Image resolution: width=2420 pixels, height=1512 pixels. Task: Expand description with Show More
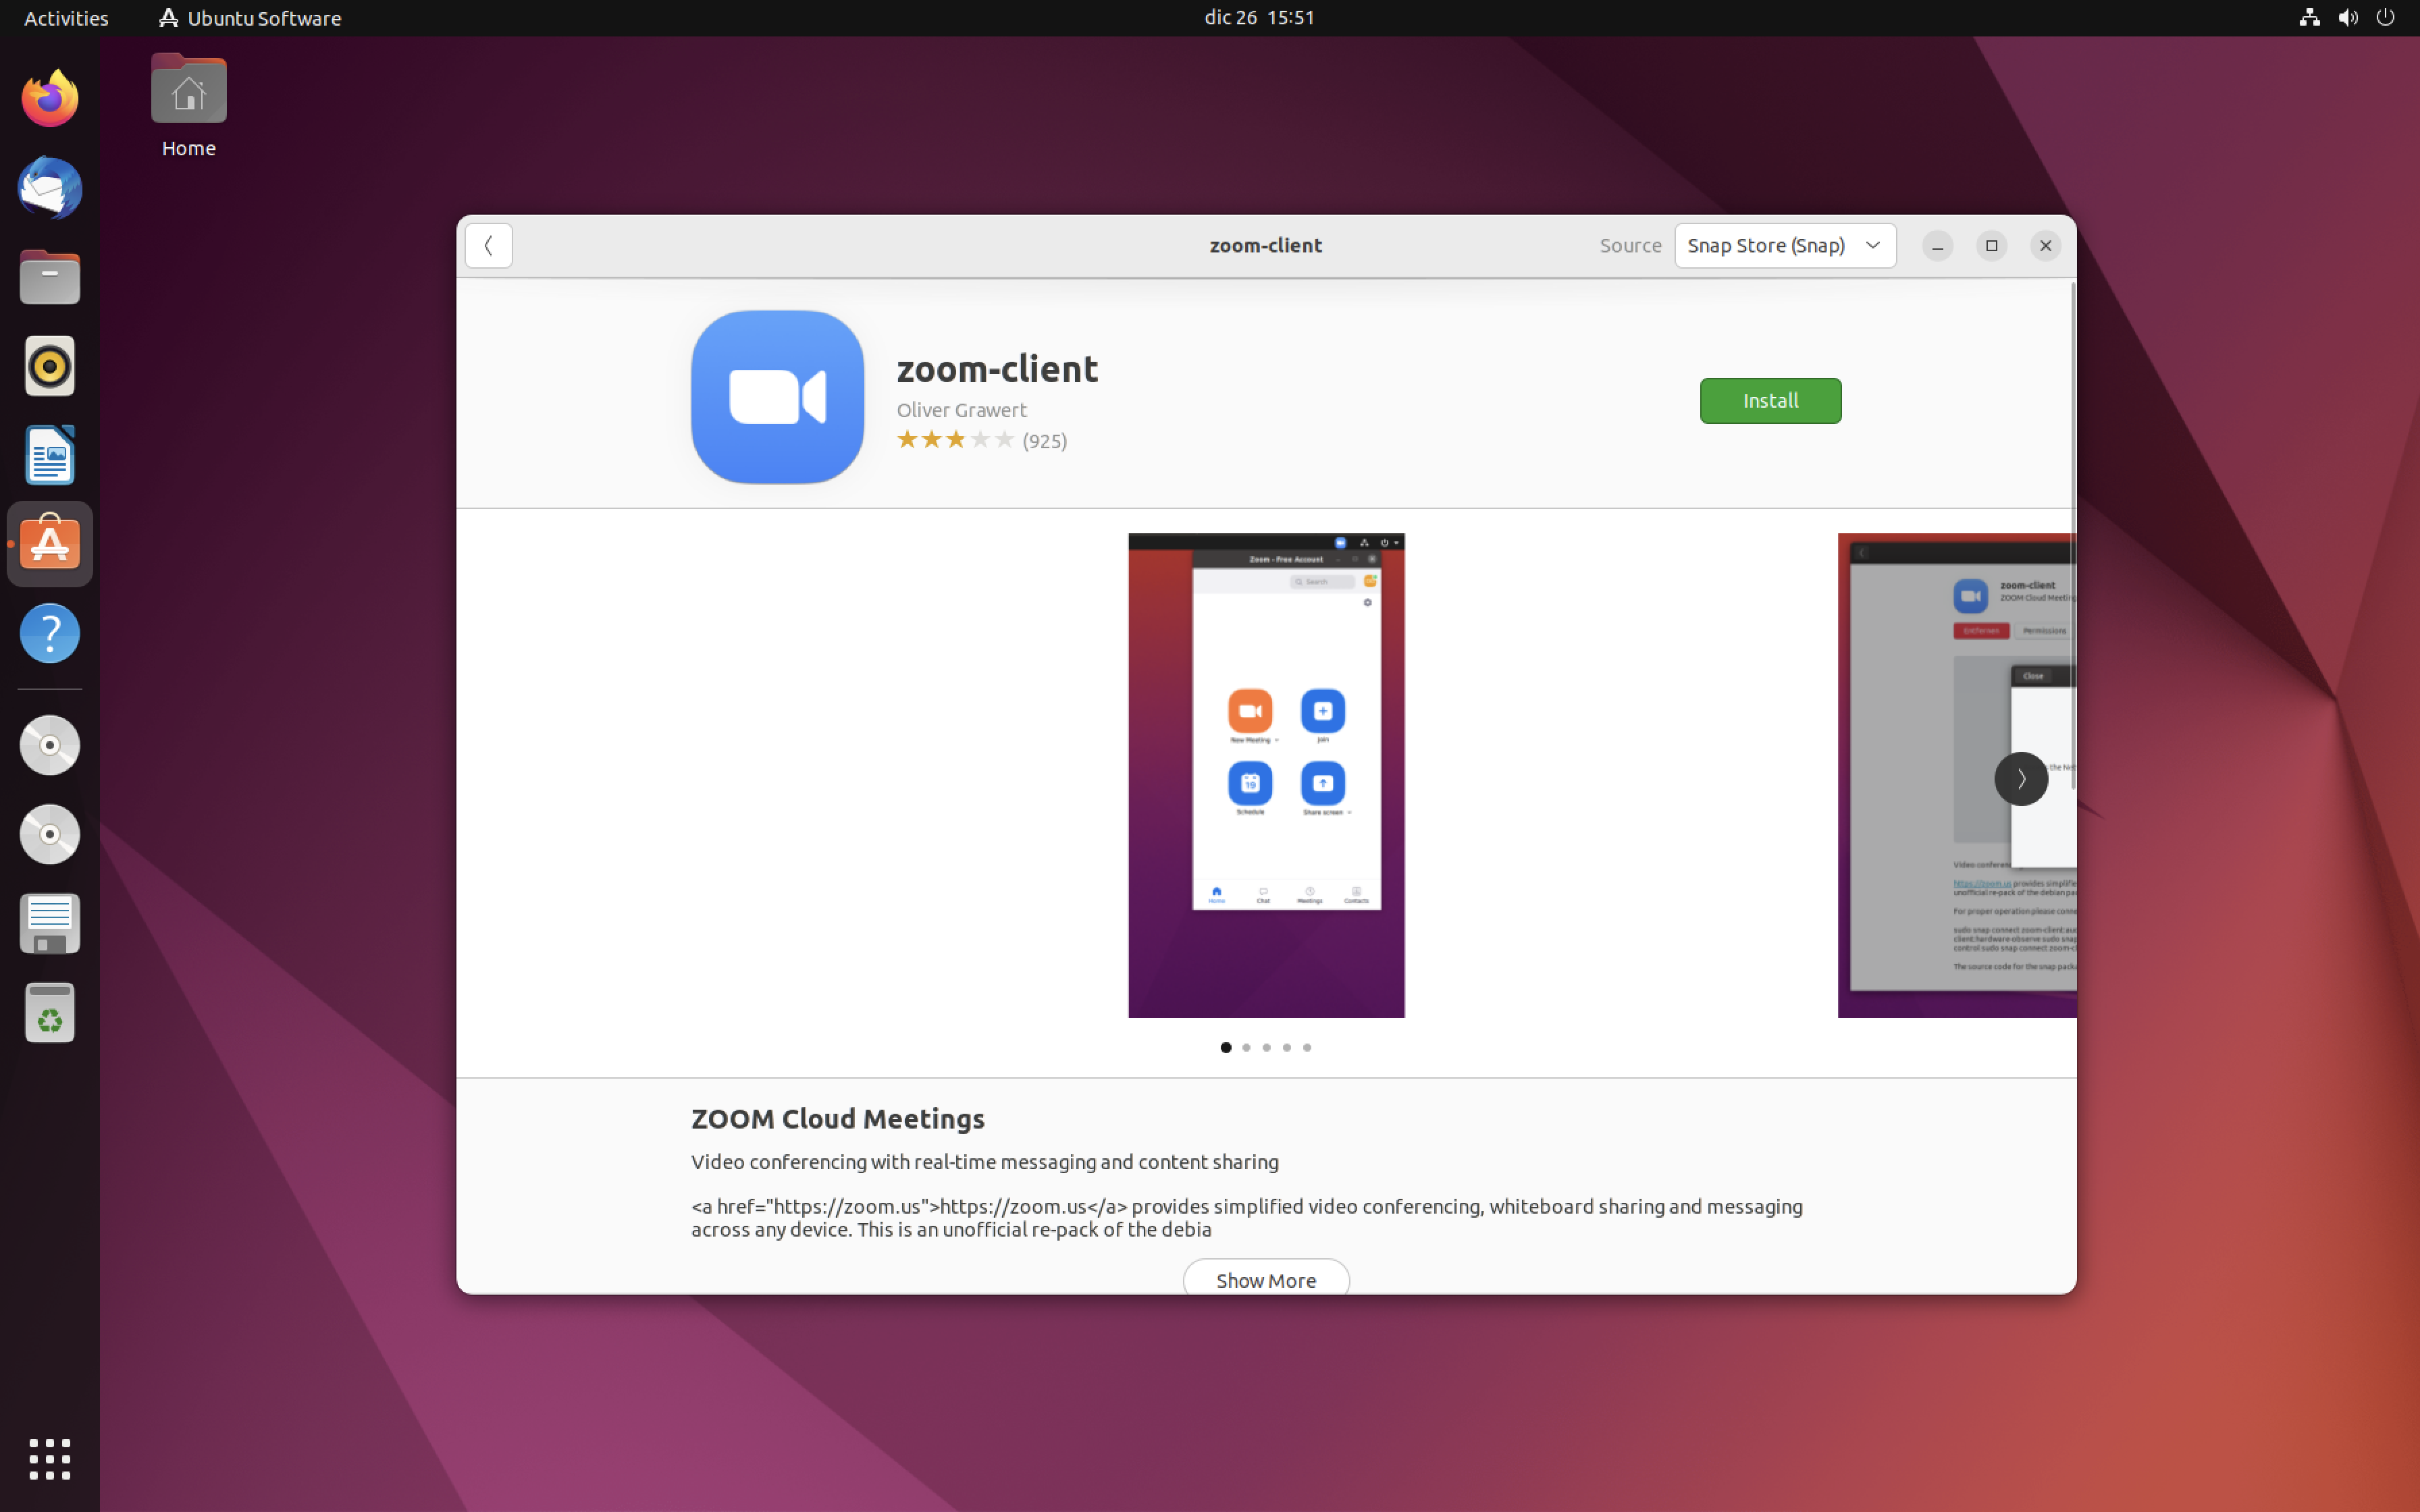click(1265, 1279)
